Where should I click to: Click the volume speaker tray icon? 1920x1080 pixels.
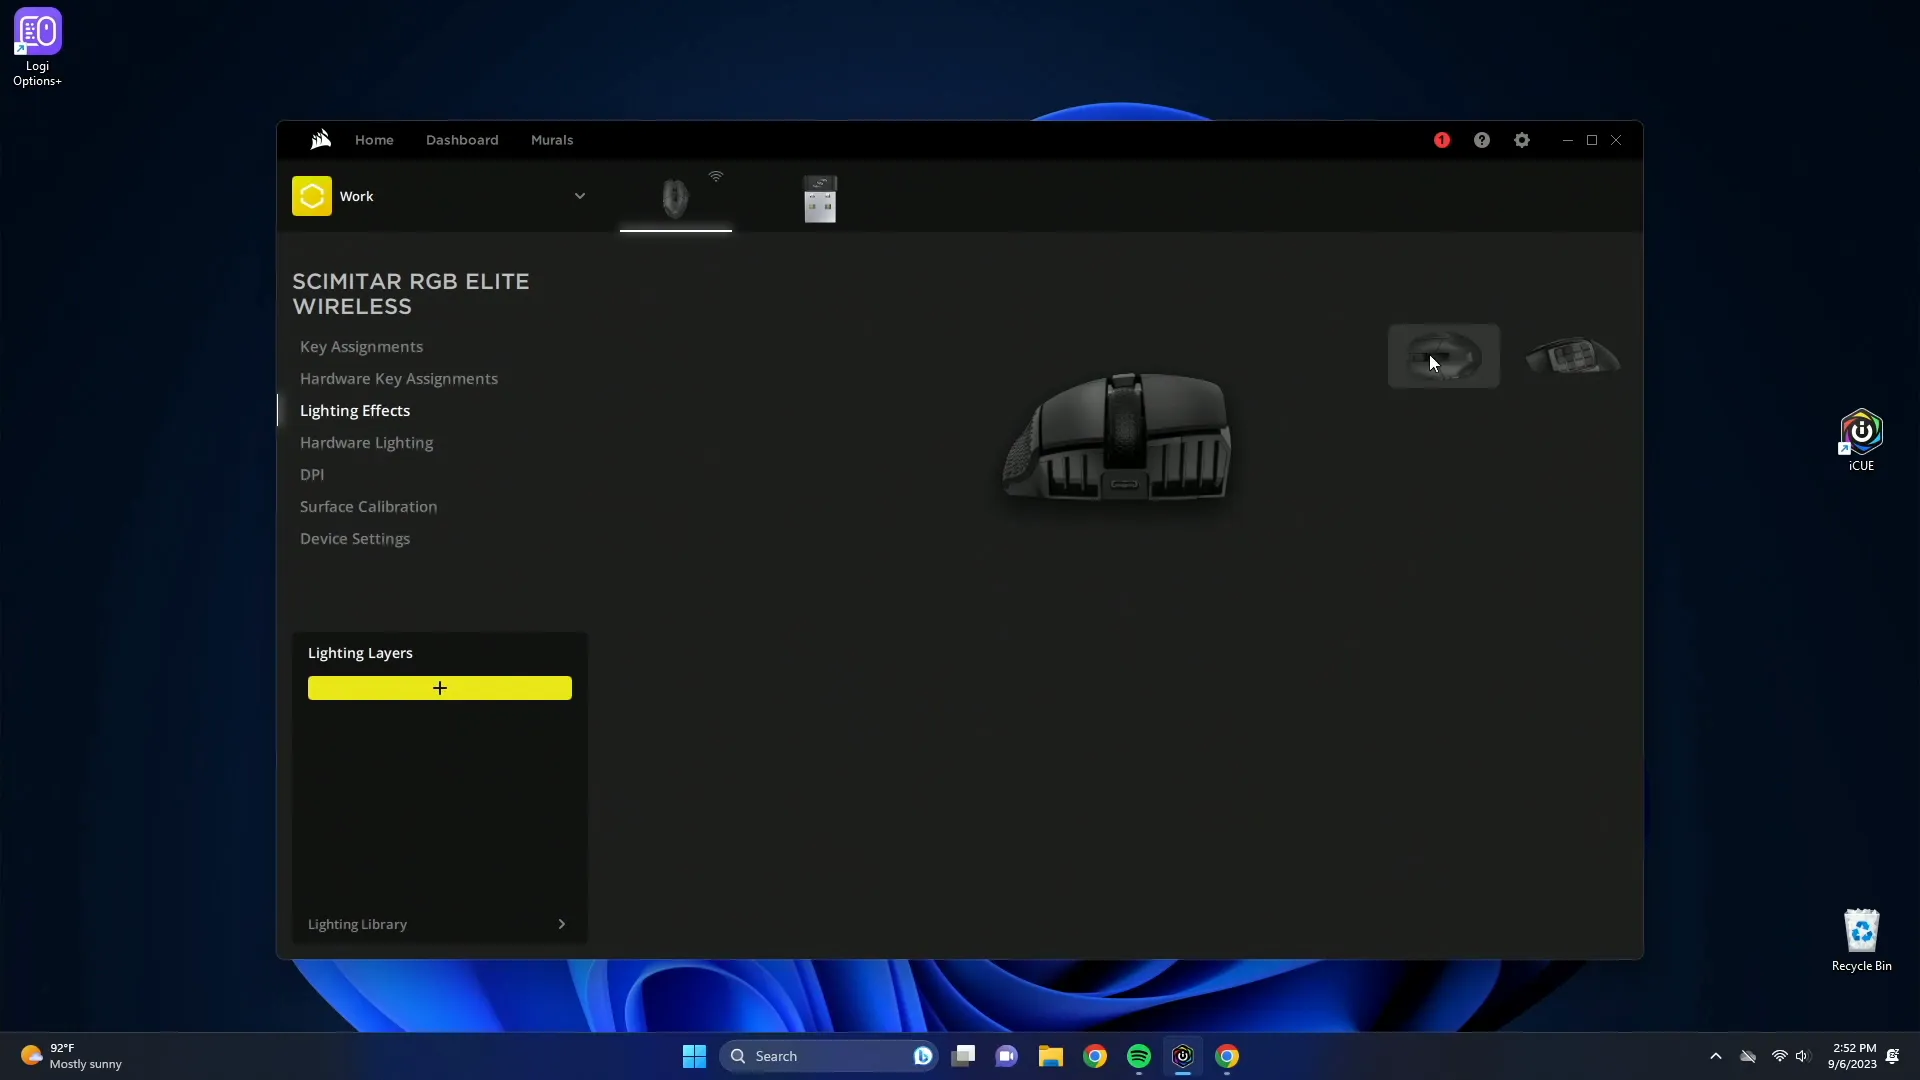(1802, 1056)
